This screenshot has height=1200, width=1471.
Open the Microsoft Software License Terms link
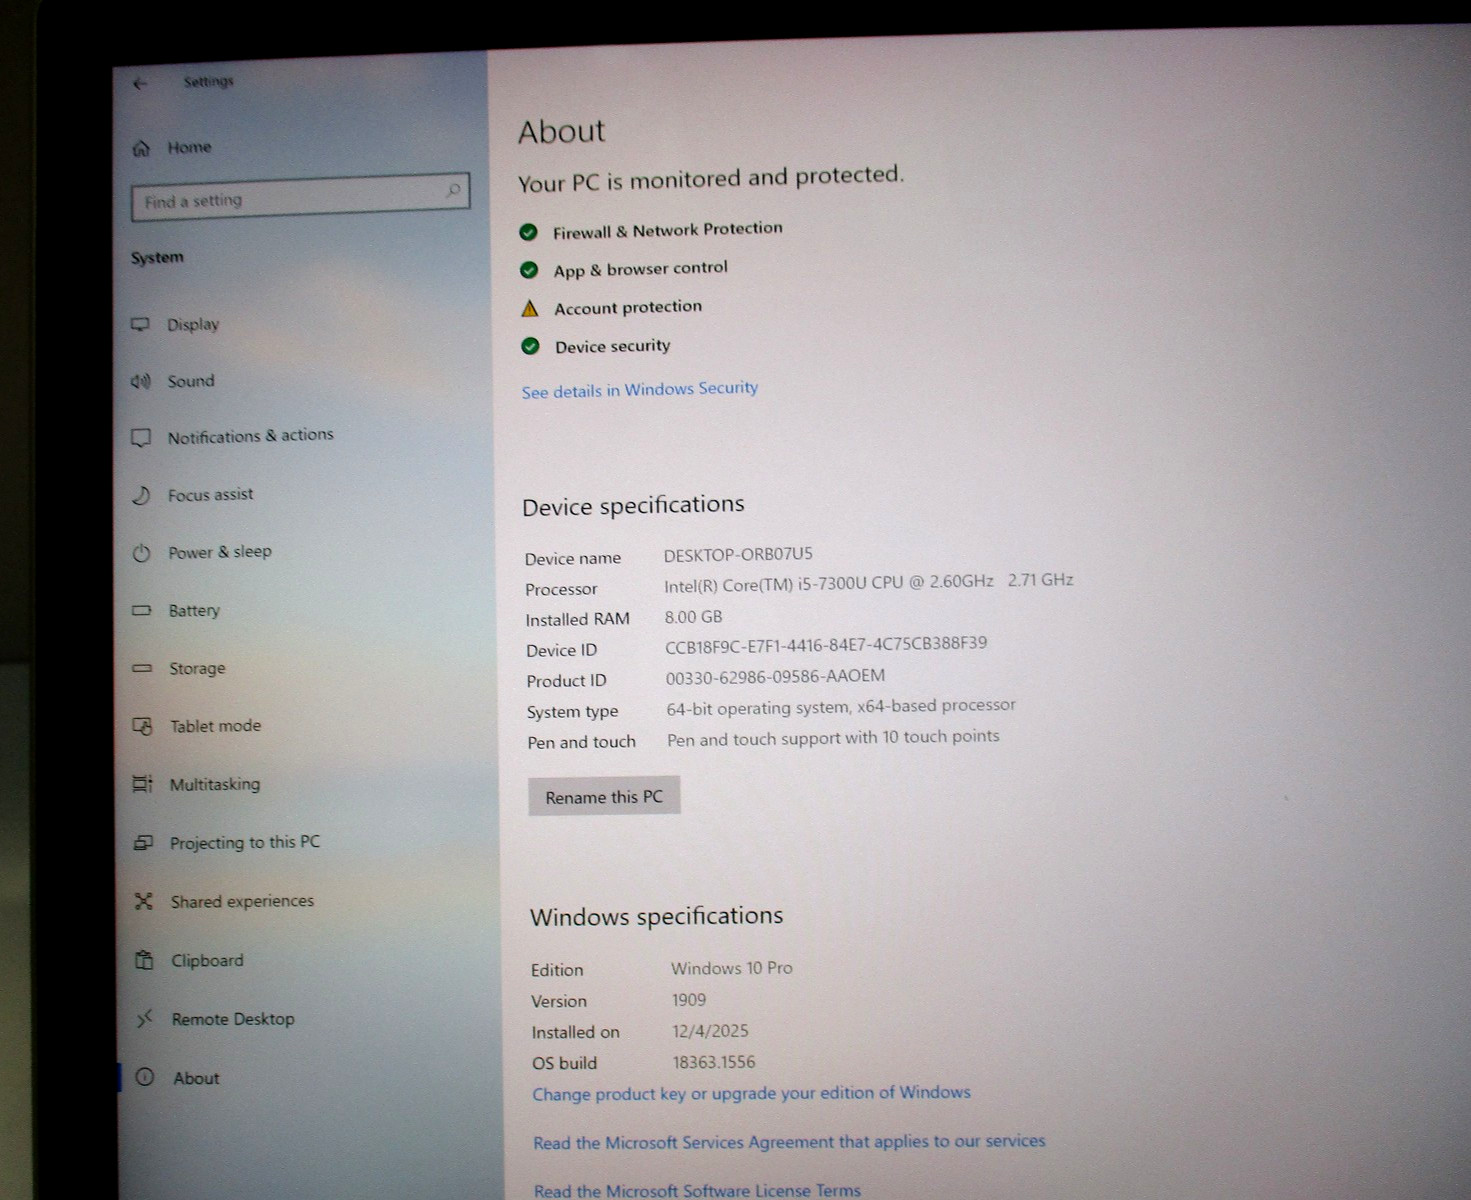(697, 1190)
